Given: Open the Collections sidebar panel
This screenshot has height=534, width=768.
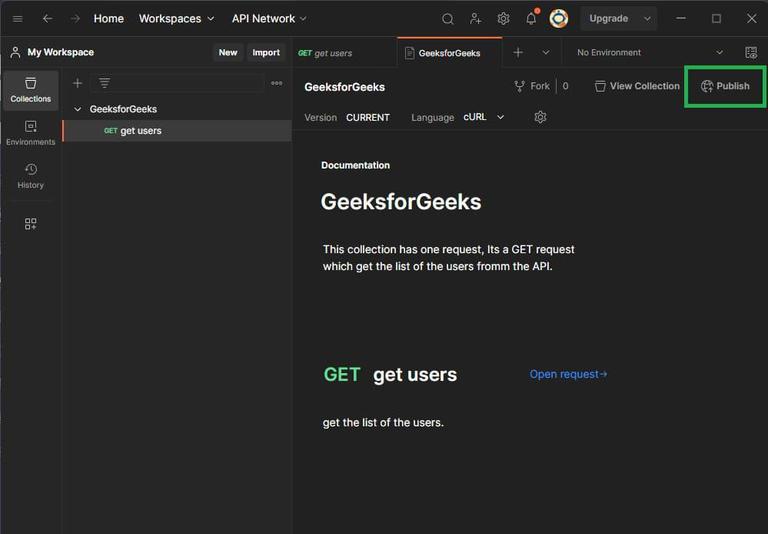Looking at the screenshot, I should point(30,90).
